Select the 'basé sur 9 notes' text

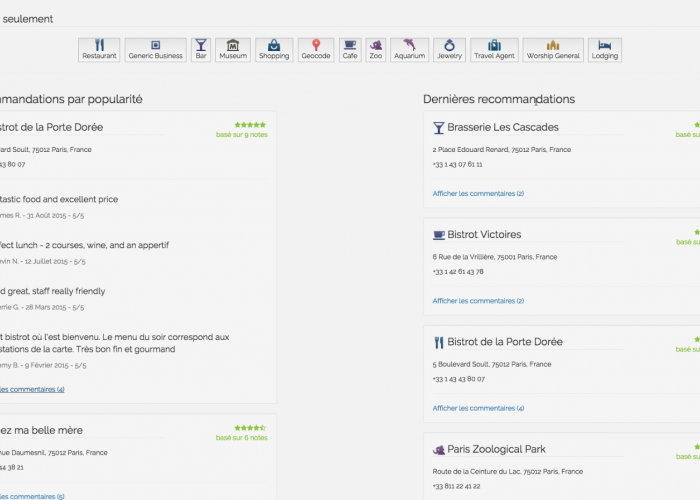coord(242,134)
